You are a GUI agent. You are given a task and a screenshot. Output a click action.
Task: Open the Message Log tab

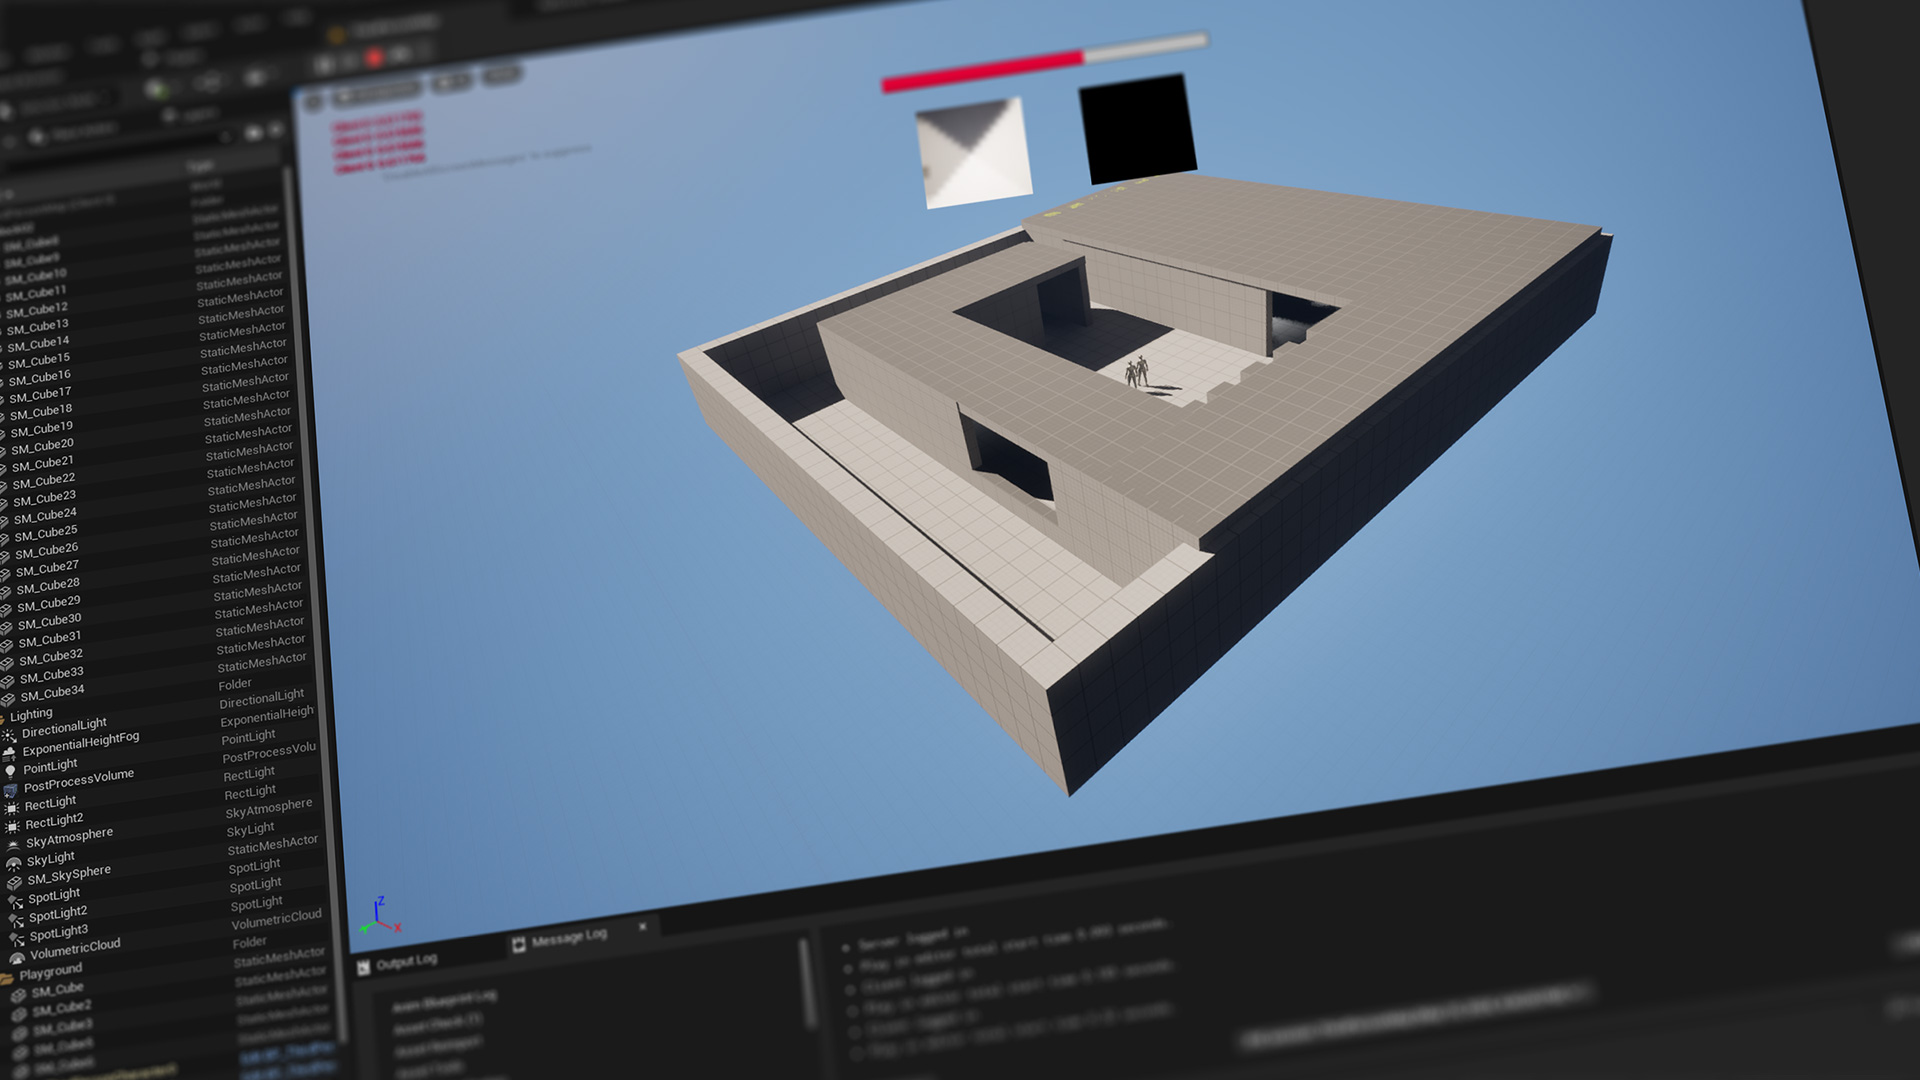(x=568, y=938)
